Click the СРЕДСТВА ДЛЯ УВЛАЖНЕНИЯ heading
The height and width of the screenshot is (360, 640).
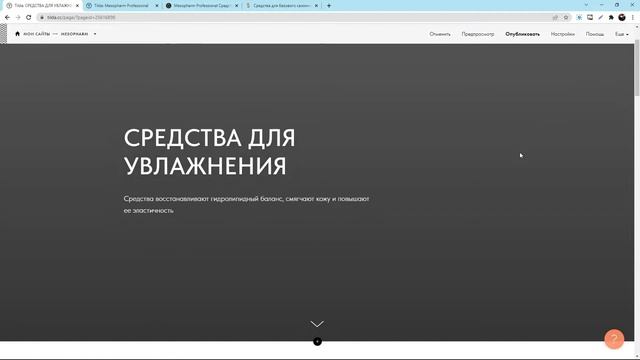pyautogui.click(x=209, y=151)
